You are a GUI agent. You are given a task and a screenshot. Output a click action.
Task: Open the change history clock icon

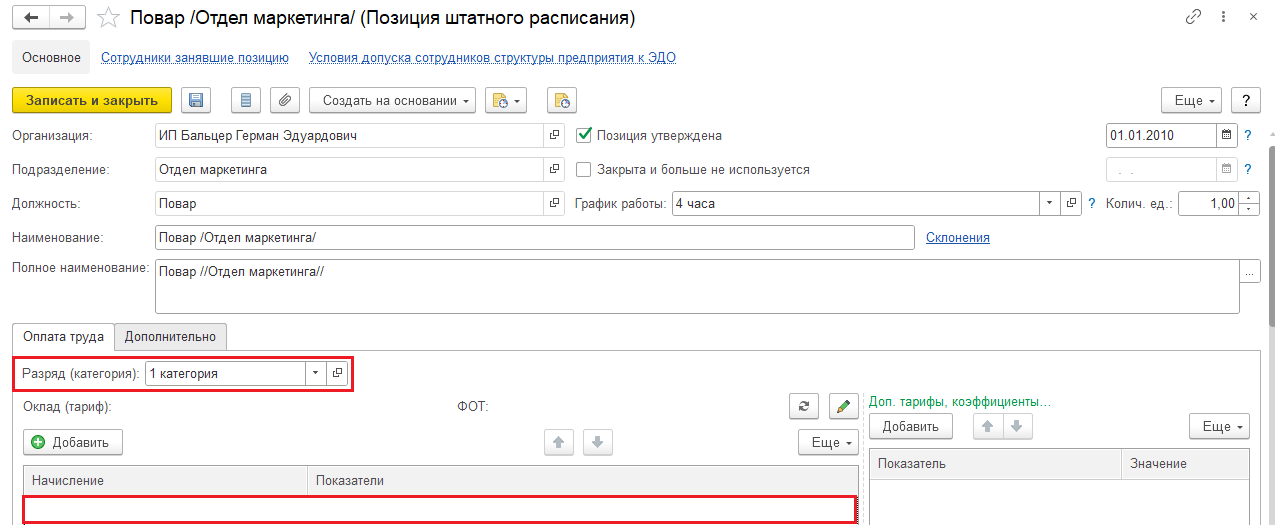click(x=562, y=100)
